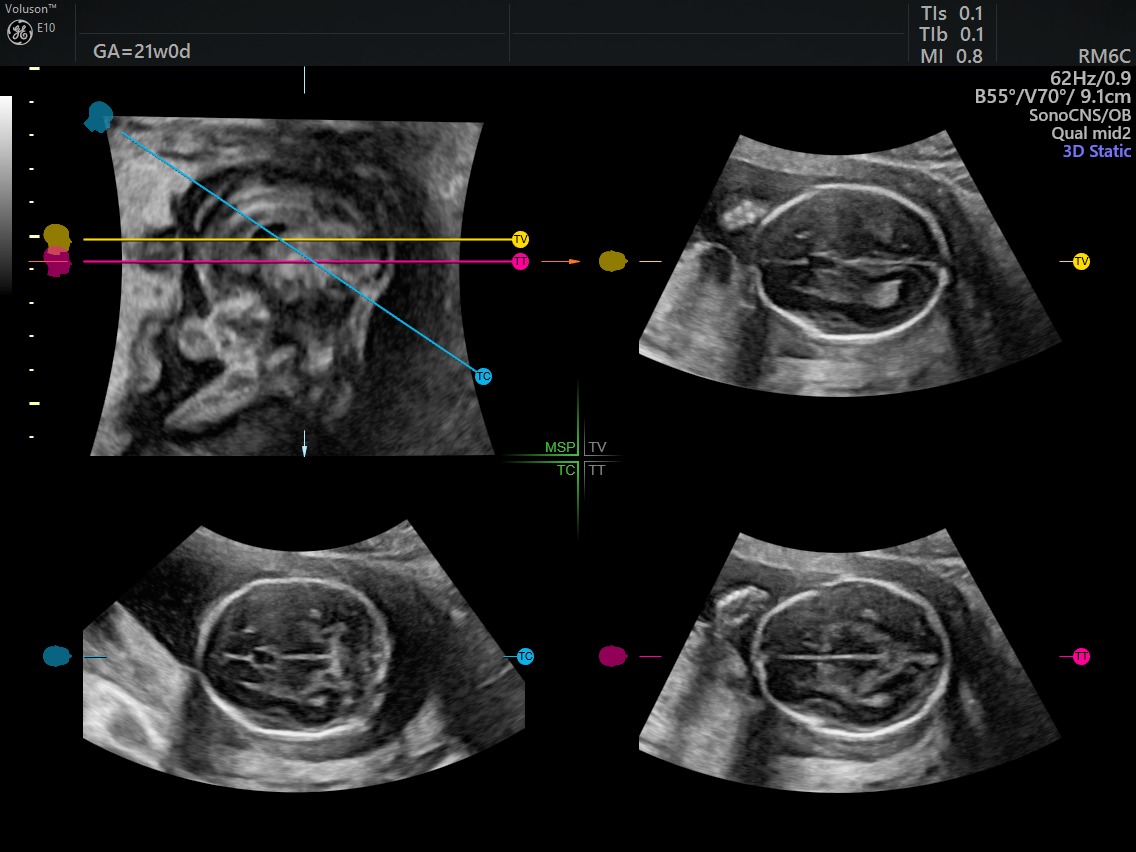Click the GE logo in the corner
This screenshot has width=1136, height=852.
pyautogui.click(x=19, y=30)
